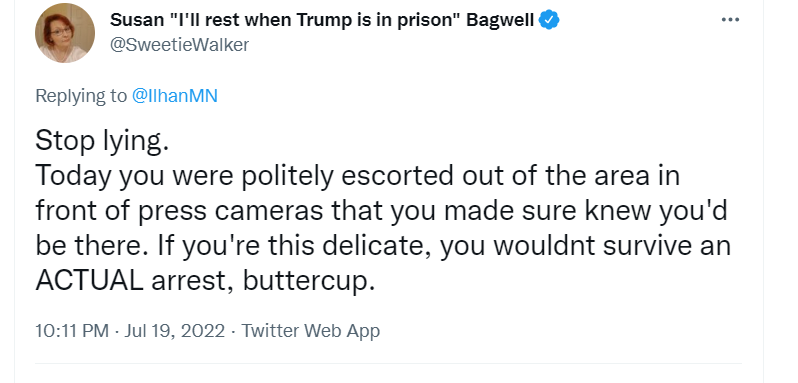Click the "Stop lying." line of the tweet
The height and width of the screenshot is (383, 798).
102,141
